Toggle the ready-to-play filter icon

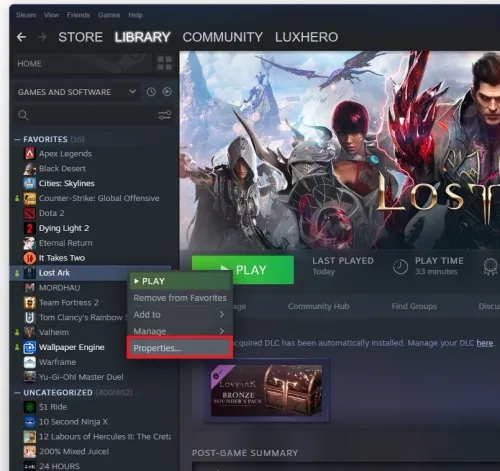coord(167,92)
